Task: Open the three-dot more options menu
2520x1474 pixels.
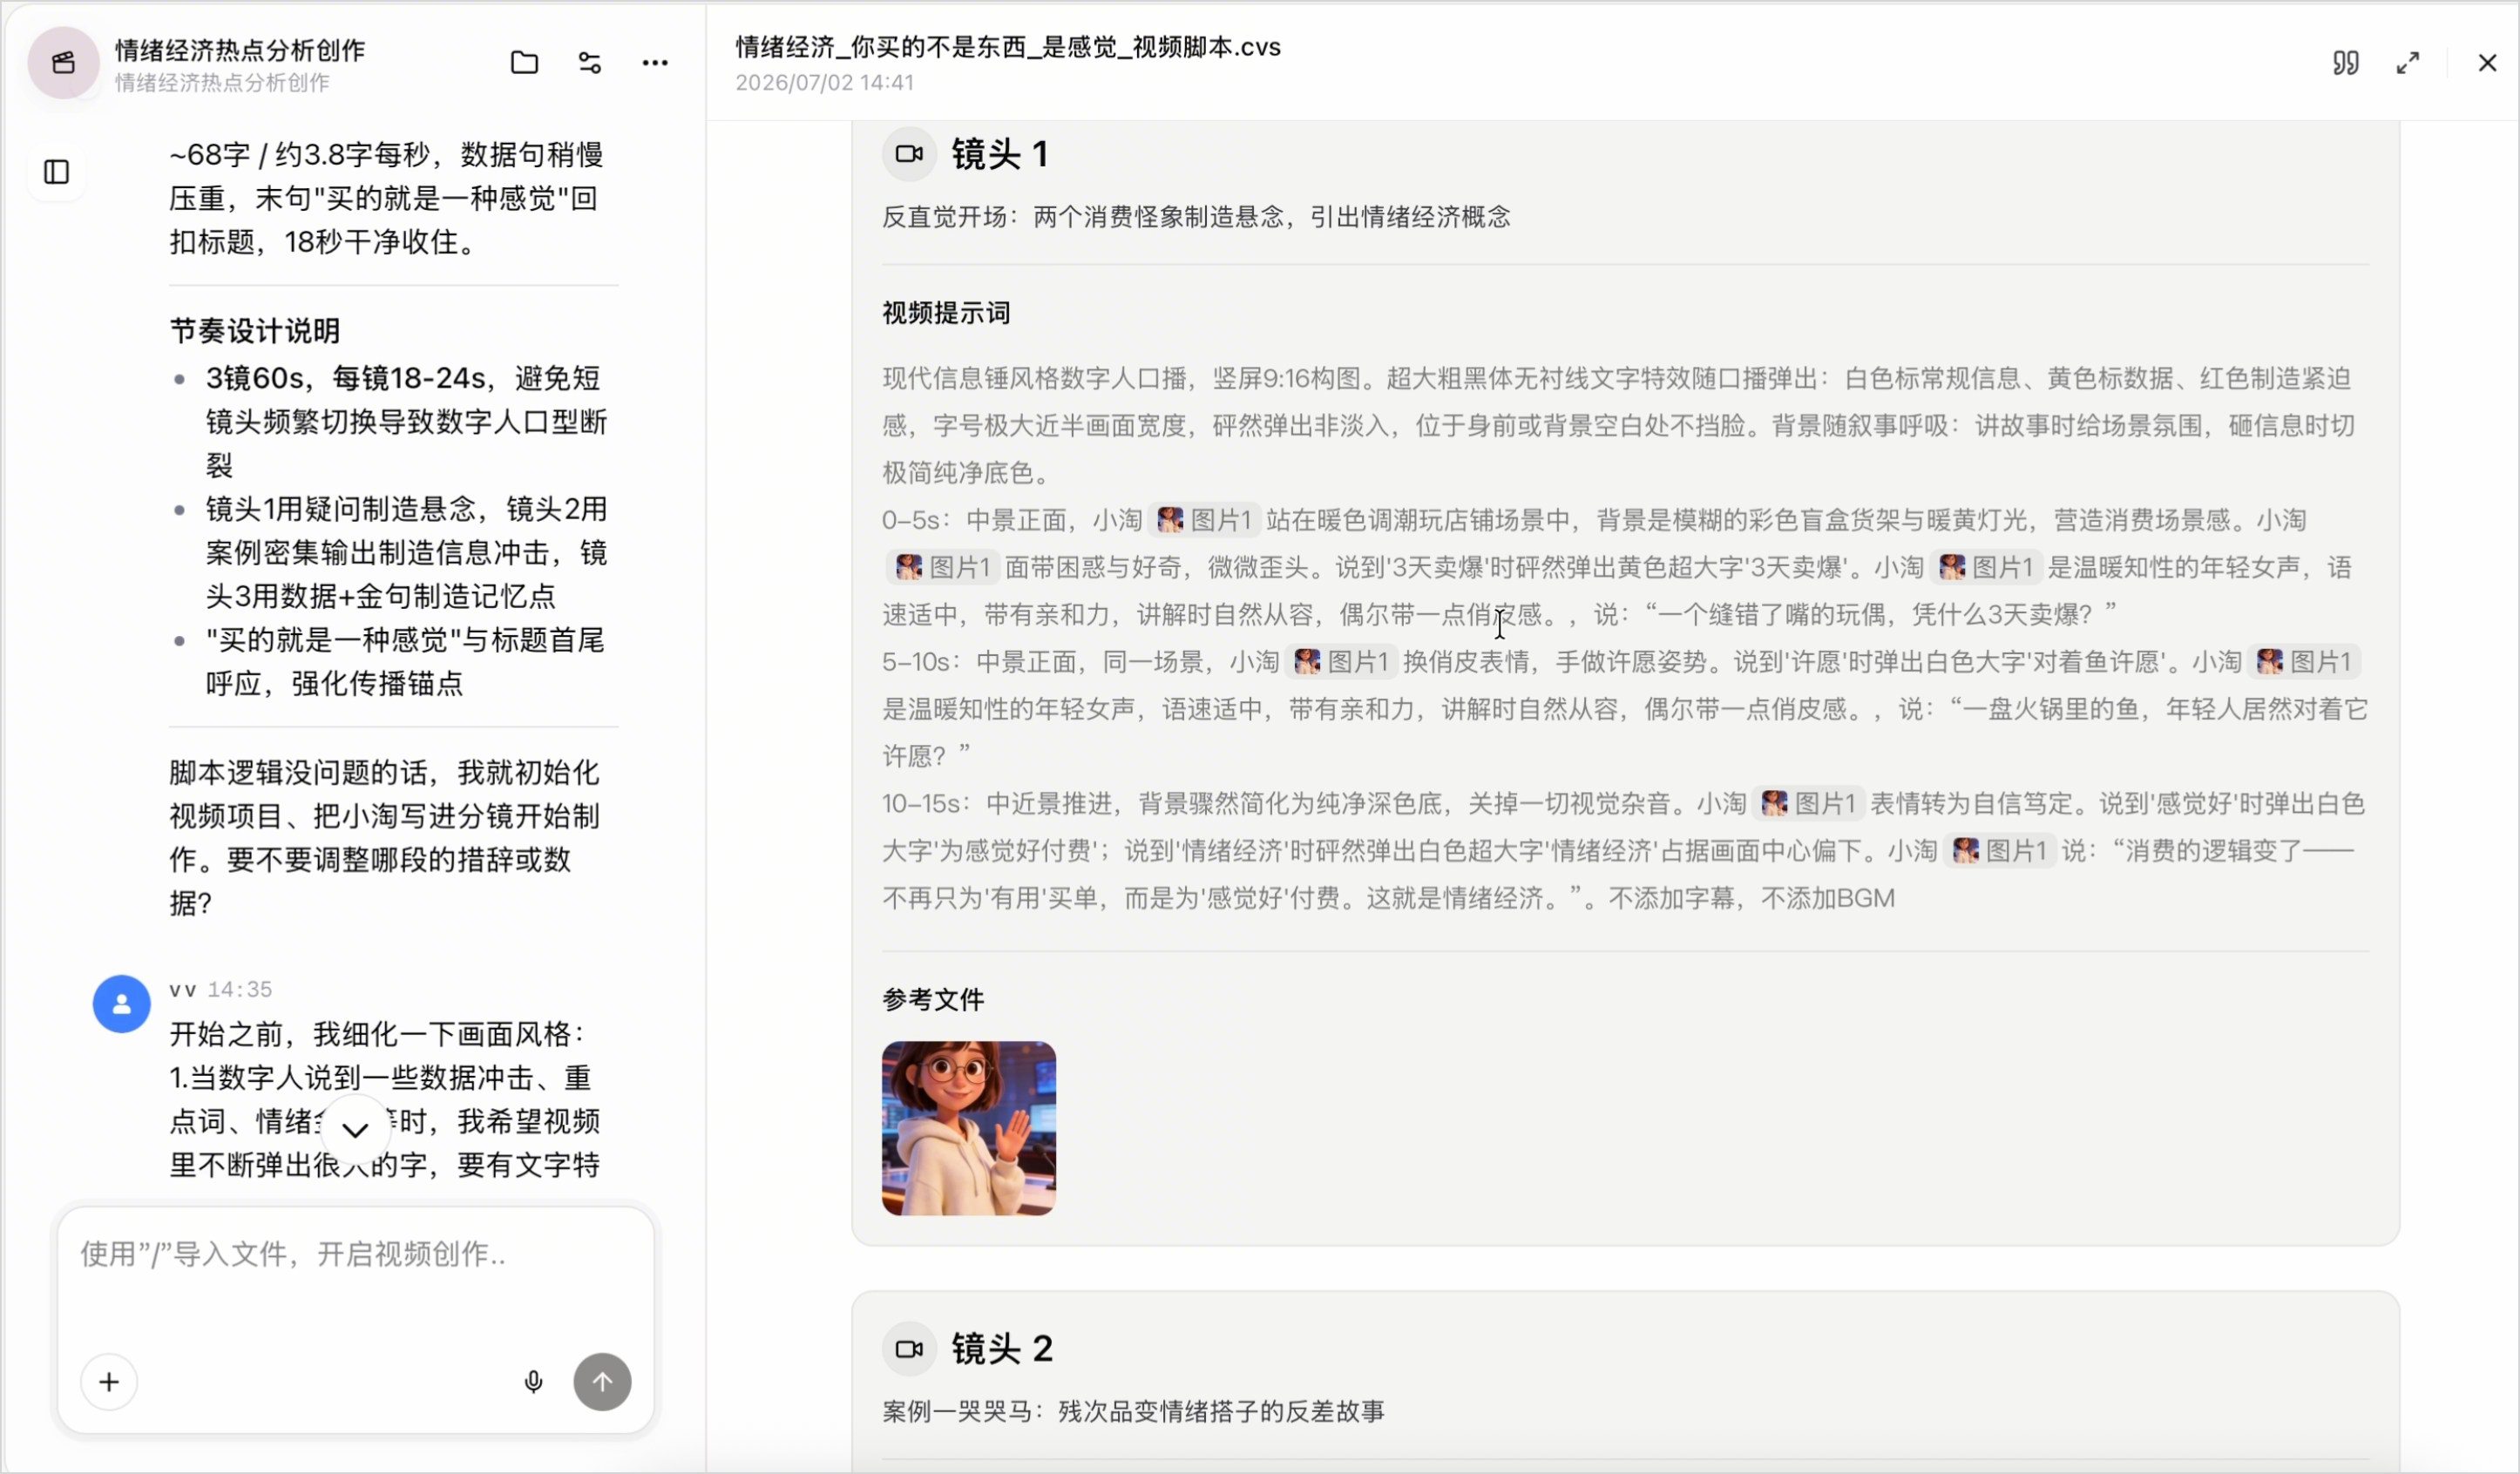Action: pos(655,63)
